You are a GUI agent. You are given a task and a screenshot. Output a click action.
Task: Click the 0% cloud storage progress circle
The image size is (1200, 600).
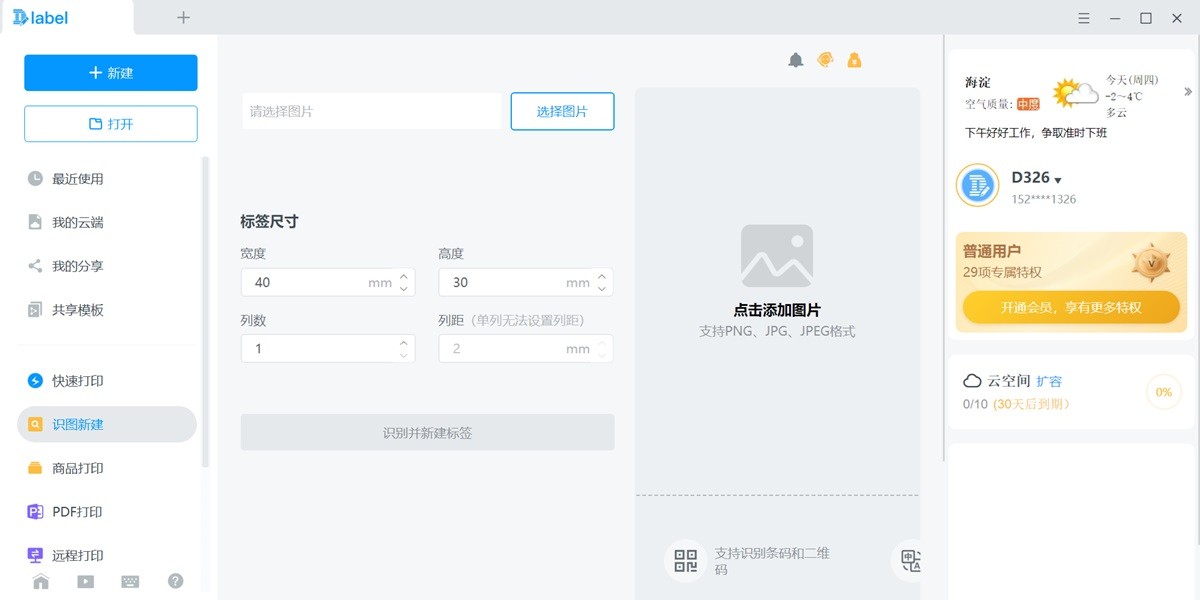click(1162, 392)
